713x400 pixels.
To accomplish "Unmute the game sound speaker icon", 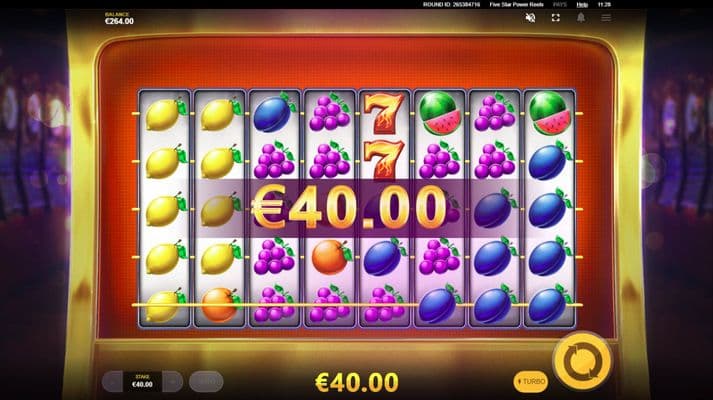I will click(x=530, y=18).
